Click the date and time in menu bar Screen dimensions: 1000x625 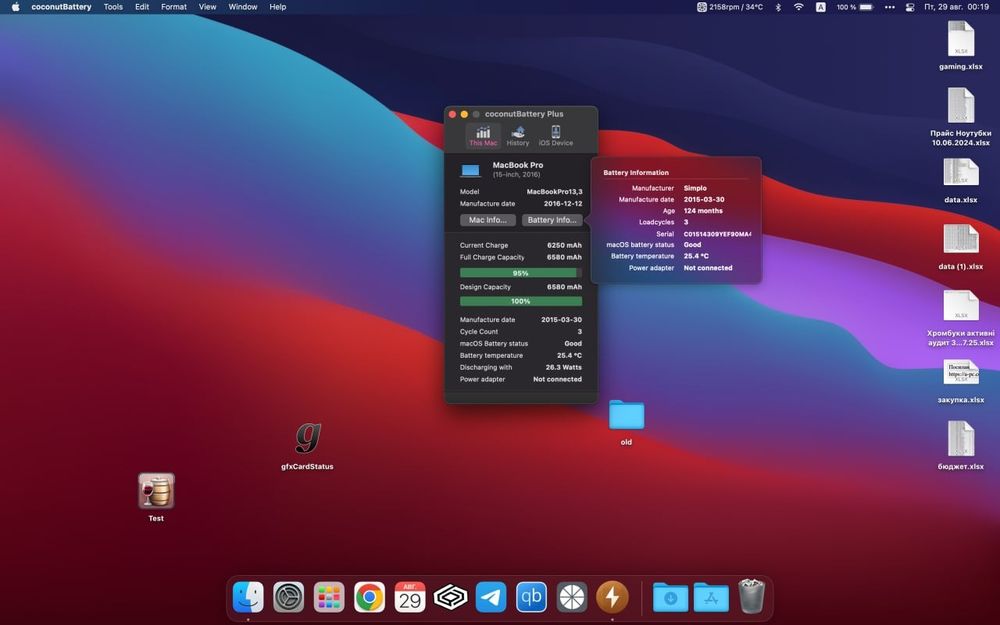957,7
